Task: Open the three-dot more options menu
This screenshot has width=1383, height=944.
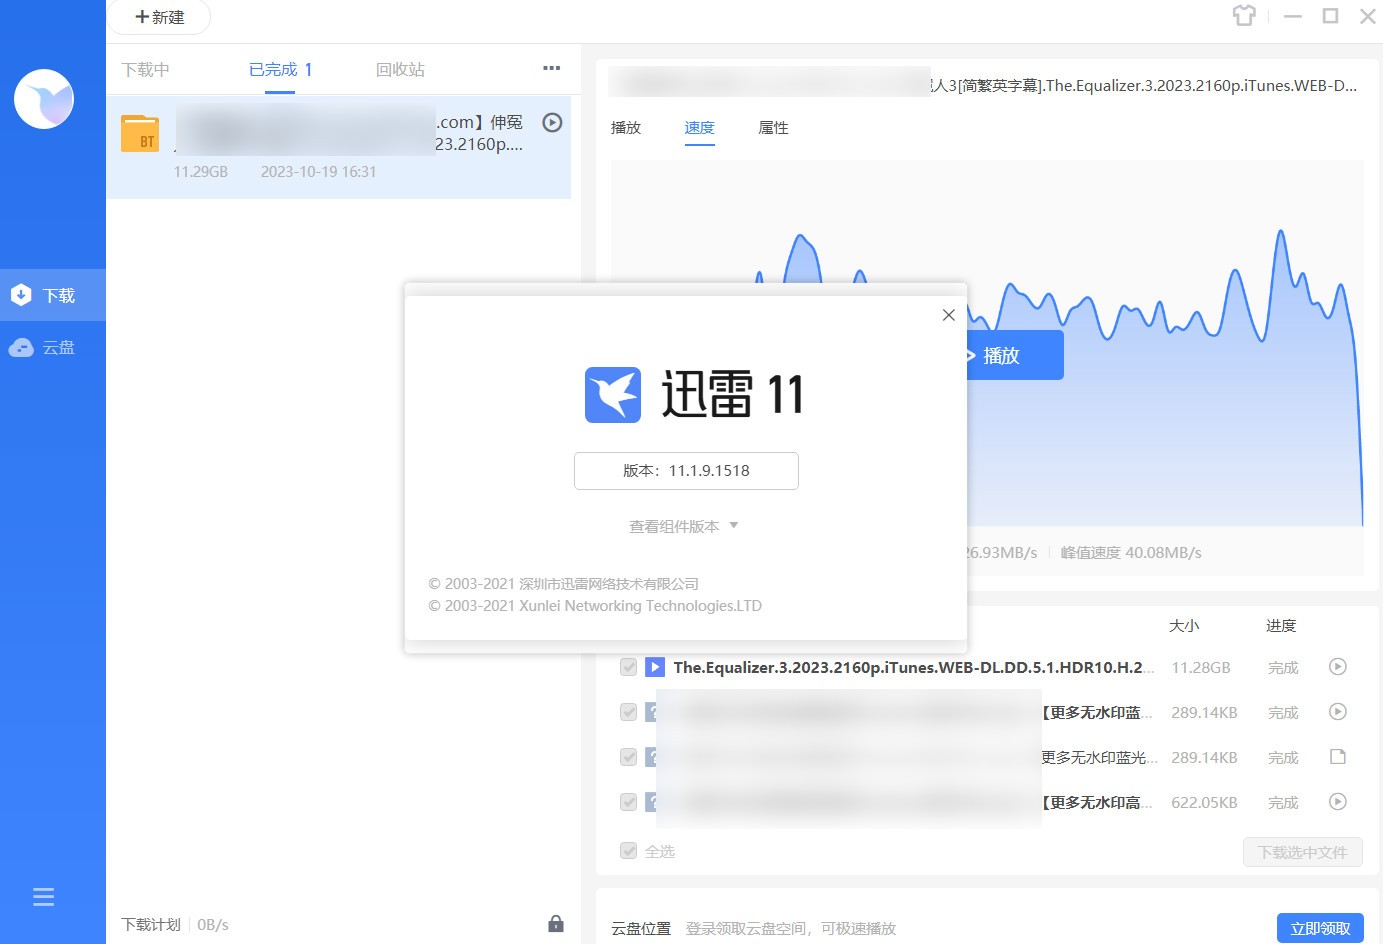Action: [x=551, y=68]
